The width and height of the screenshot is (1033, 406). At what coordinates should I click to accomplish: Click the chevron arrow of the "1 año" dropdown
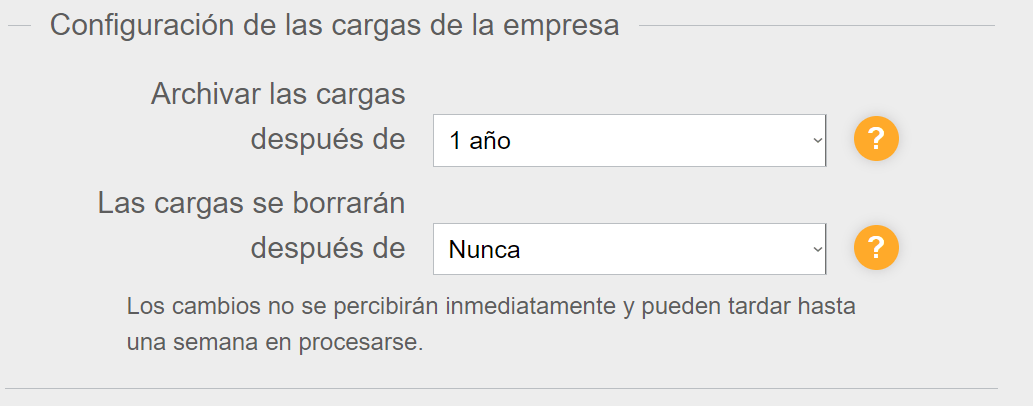click(x=817, y=140)
